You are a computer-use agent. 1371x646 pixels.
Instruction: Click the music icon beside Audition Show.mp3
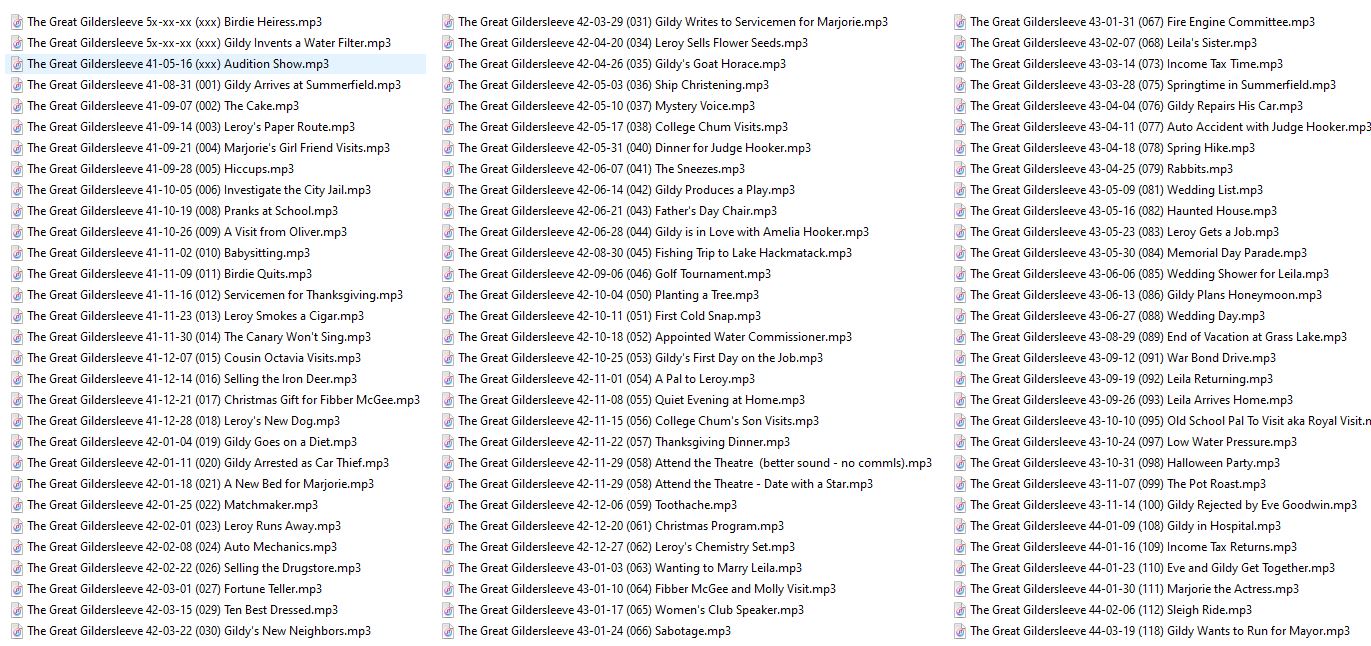click(17, 64)
